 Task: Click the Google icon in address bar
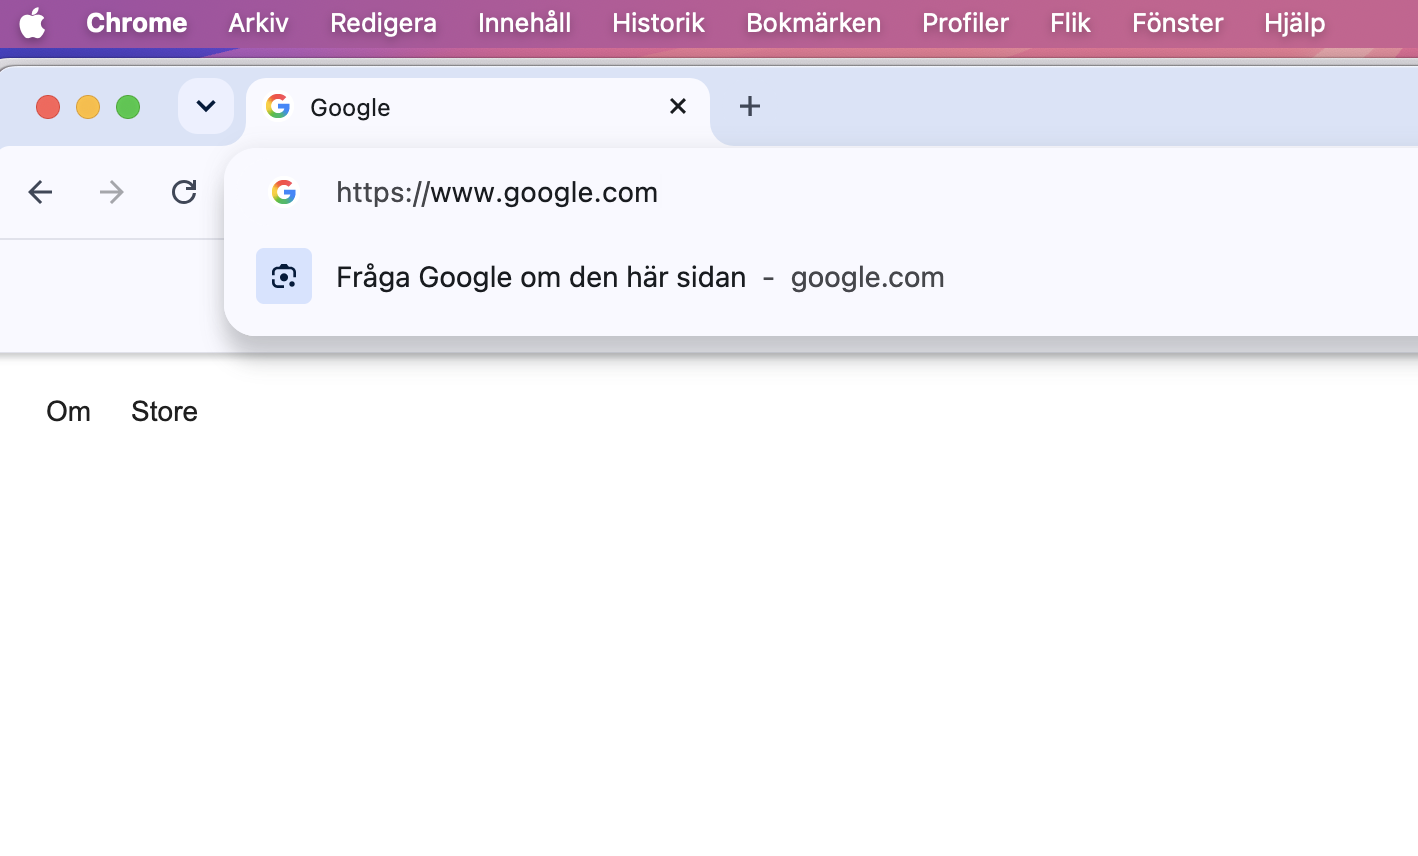click(284, 192)
